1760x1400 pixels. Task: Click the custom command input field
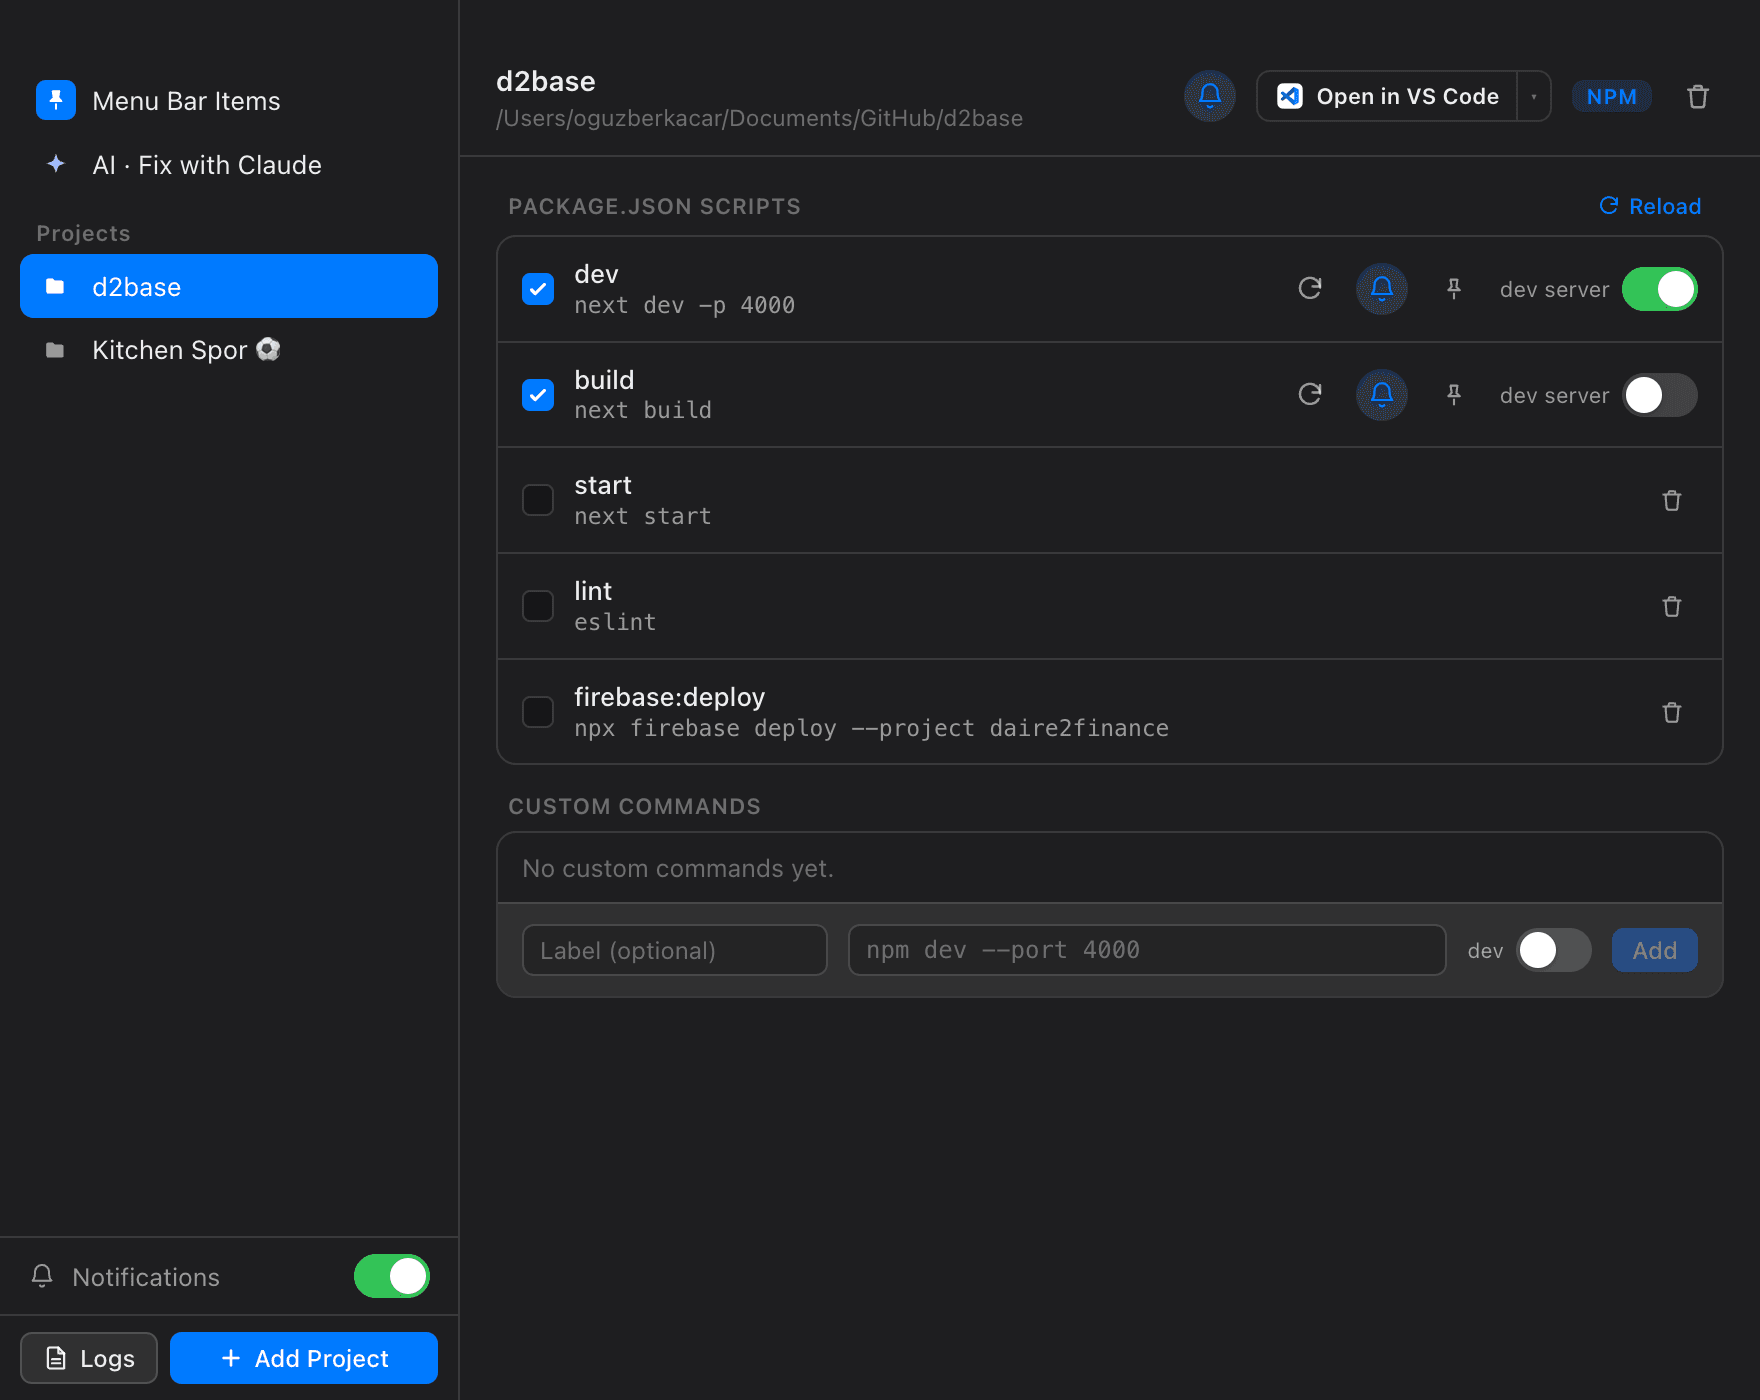coord(1147,950)
